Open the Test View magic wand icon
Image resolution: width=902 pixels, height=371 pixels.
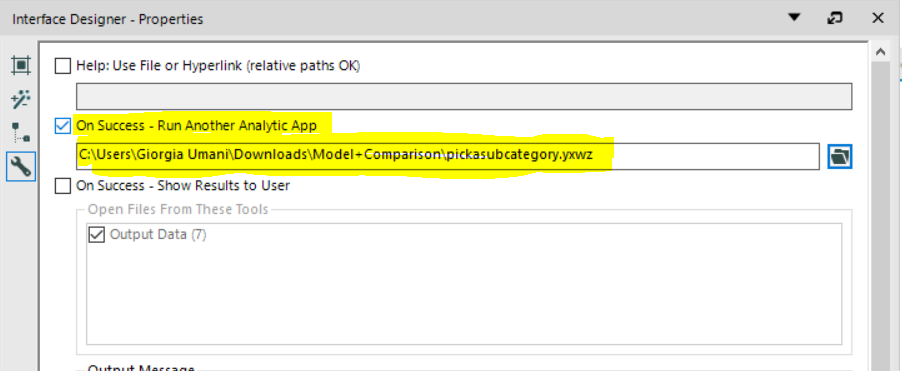coord(21,99)
